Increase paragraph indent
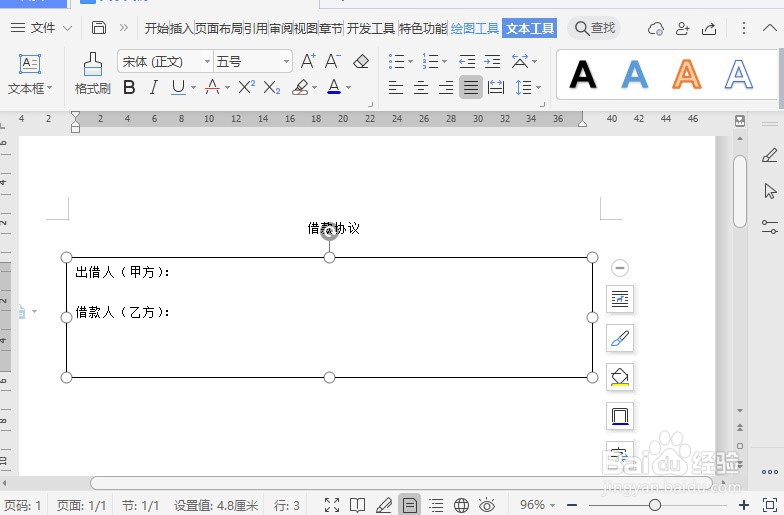 click(x=492, y=62)
